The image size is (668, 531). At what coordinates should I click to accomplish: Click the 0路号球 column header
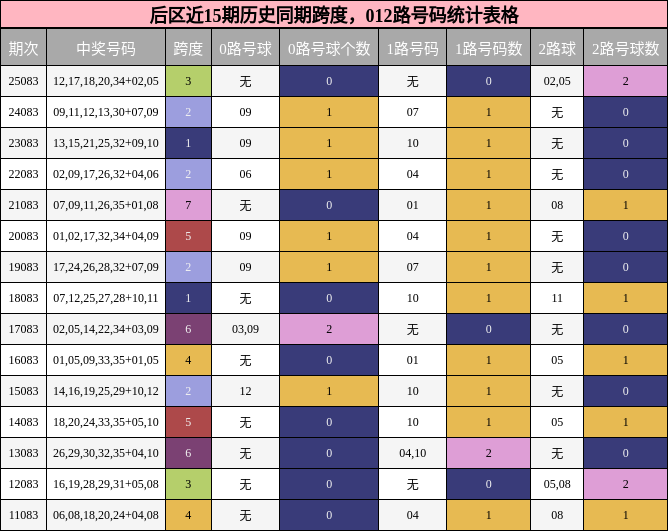coord(245,48)
